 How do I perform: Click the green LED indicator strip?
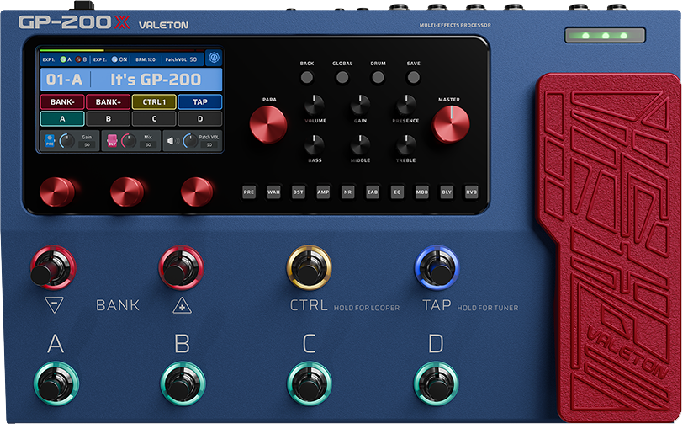coord(605,35)
